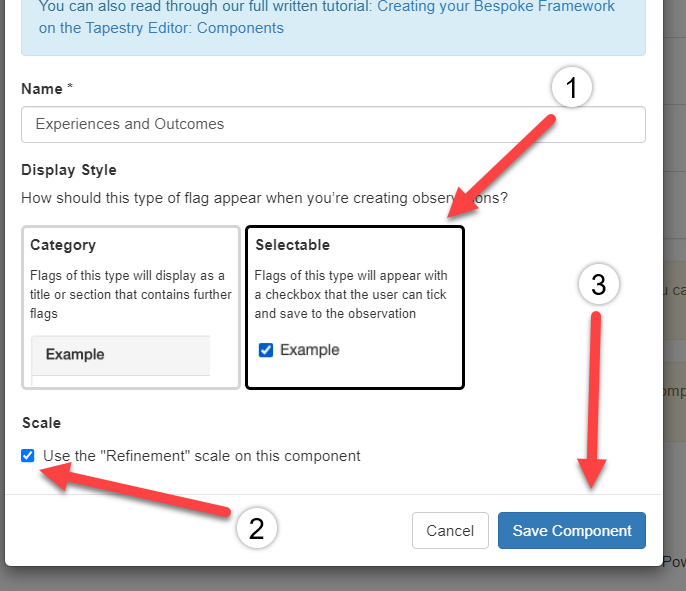This screenshot has height=591, width=686.
Task: Click the Category card heading
Action: [63, 245]
